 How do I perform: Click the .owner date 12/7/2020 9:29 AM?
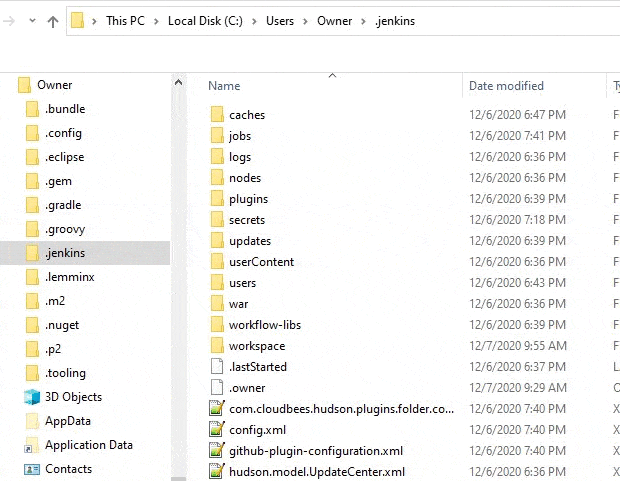tap(518, 388)
